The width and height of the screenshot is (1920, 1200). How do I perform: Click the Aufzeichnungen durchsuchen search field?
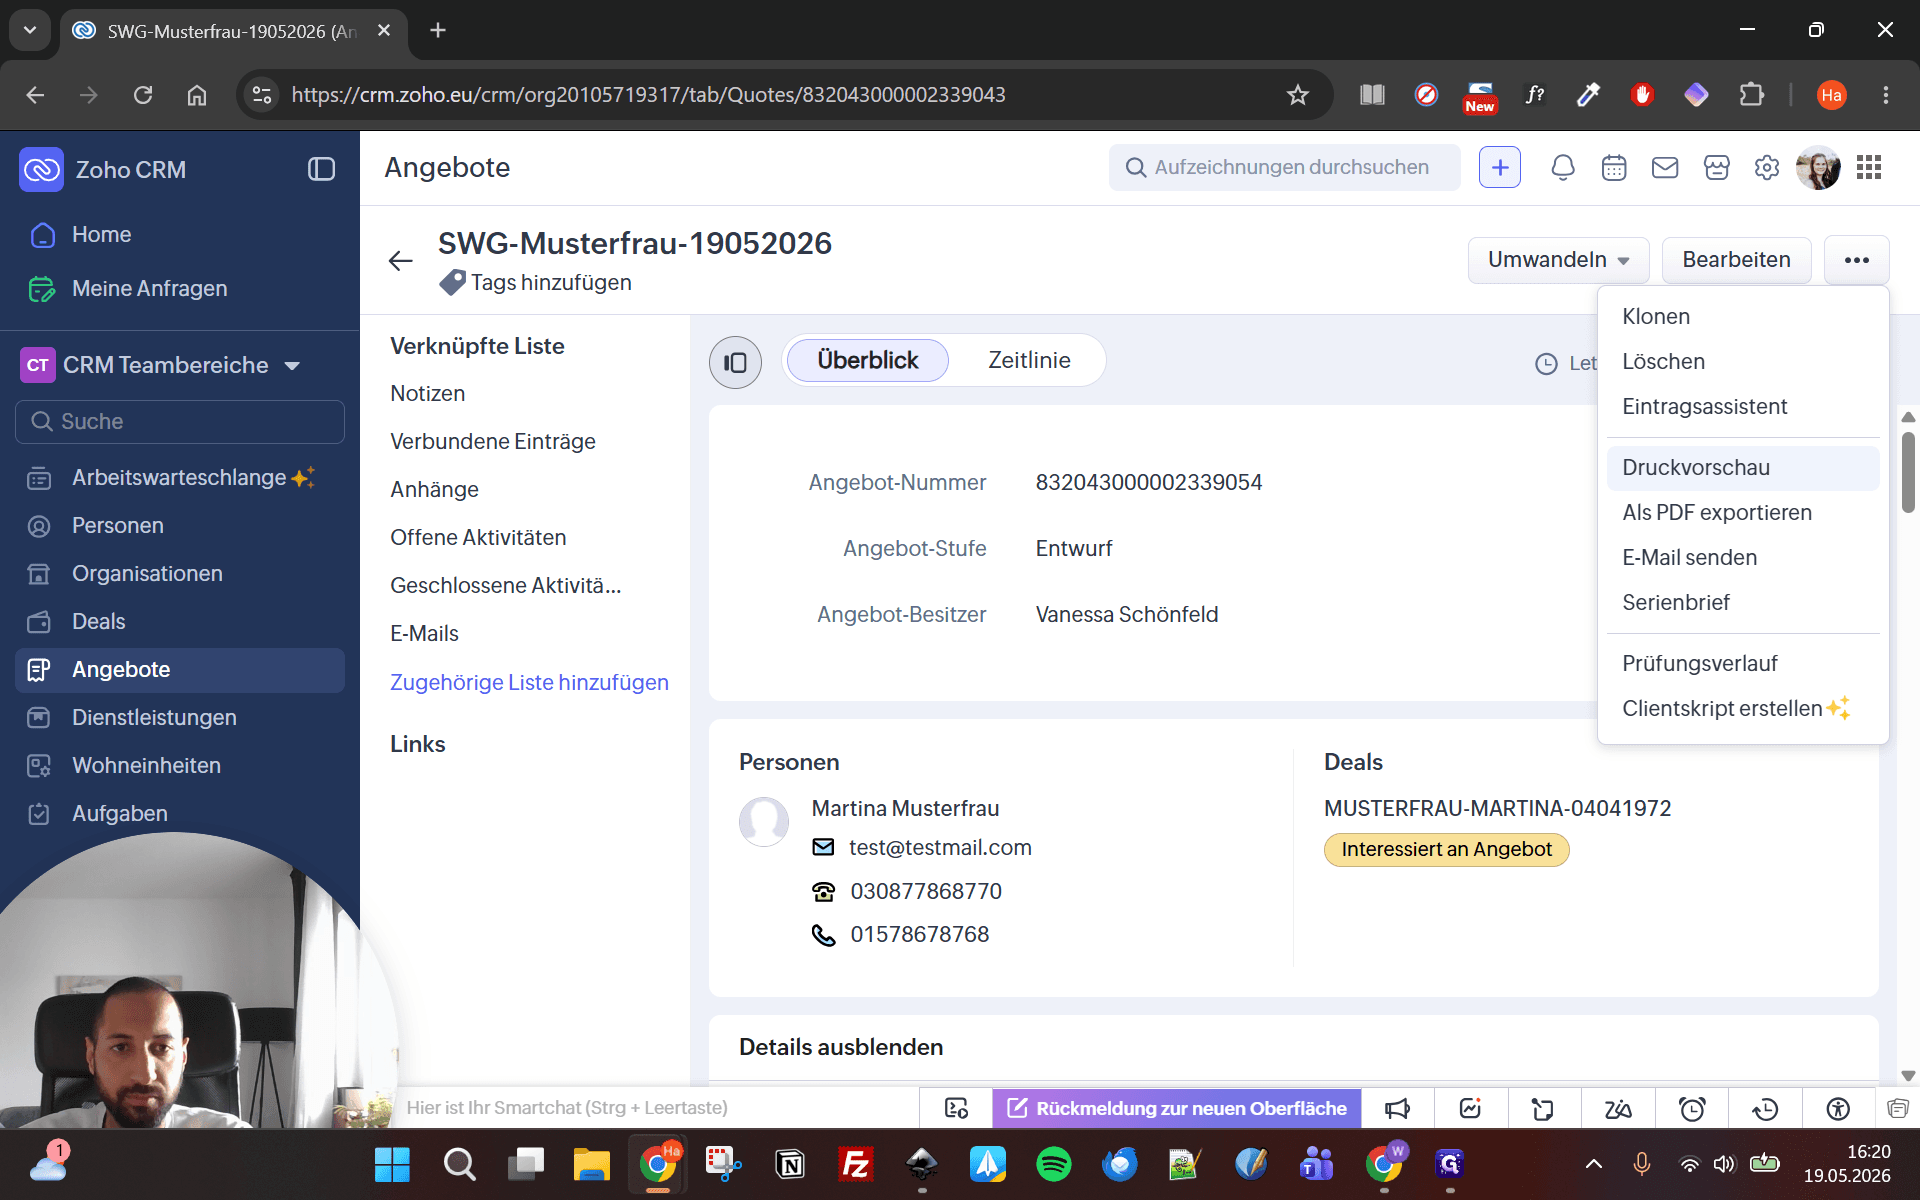coord(1285,167)
